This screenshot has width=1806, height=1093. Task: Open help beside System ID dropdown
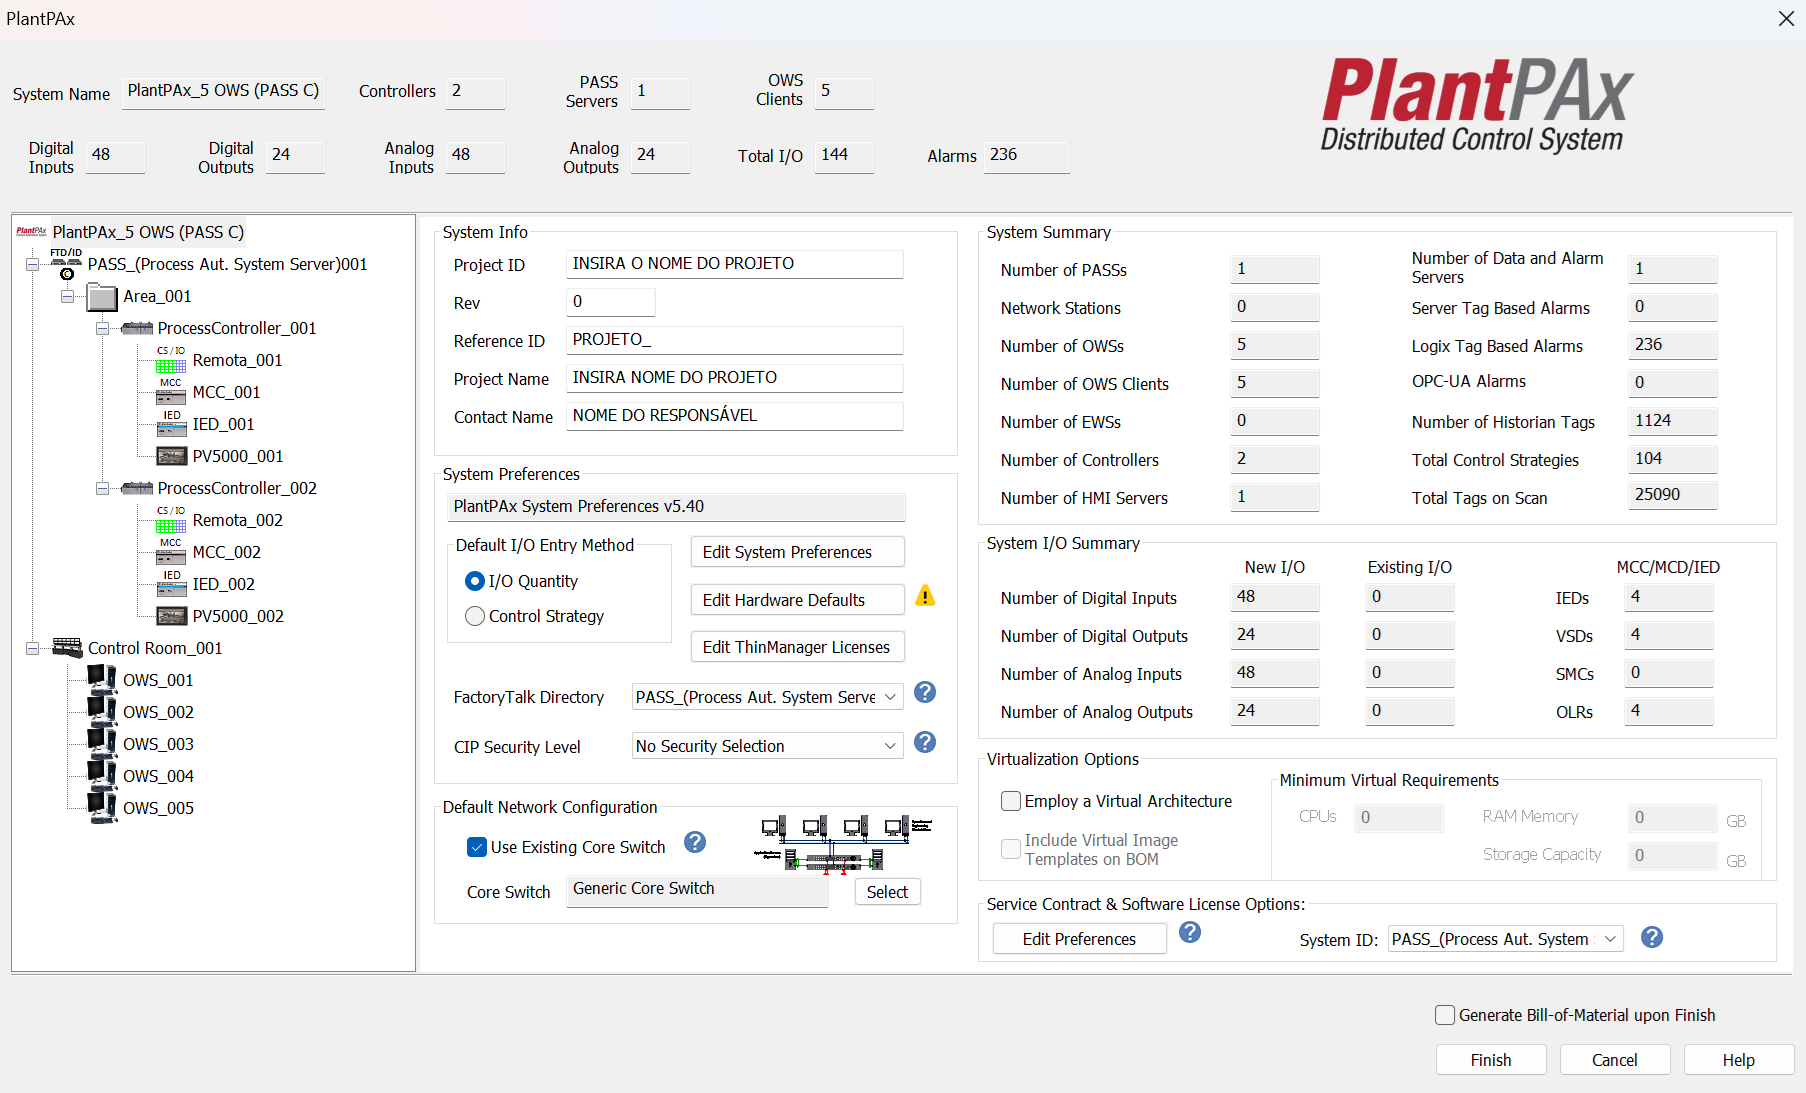[x=1652, y=937]
